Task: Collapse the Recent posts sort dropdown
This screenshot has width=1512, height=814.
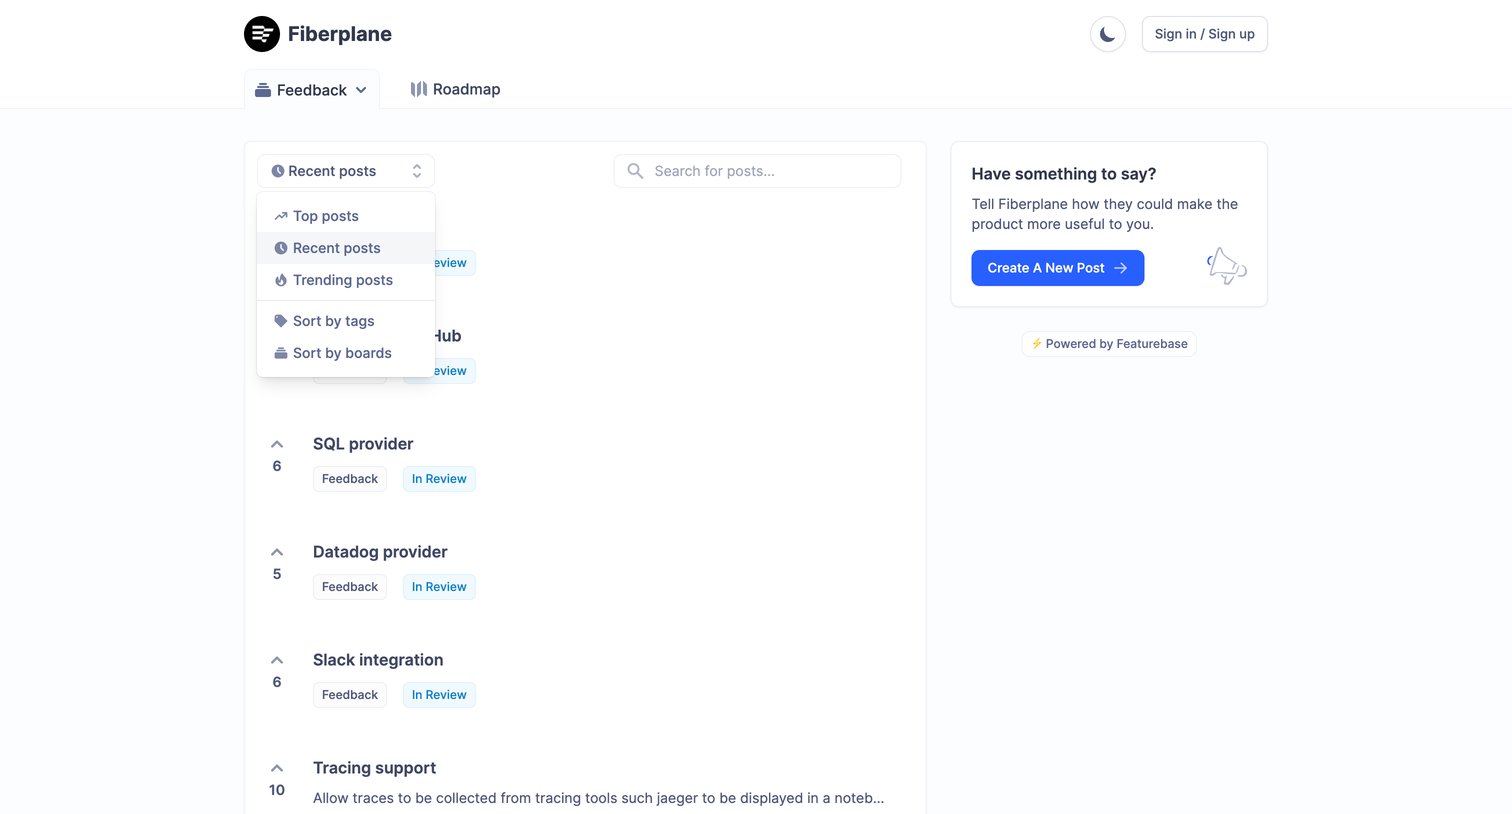Action: (346, 171)
